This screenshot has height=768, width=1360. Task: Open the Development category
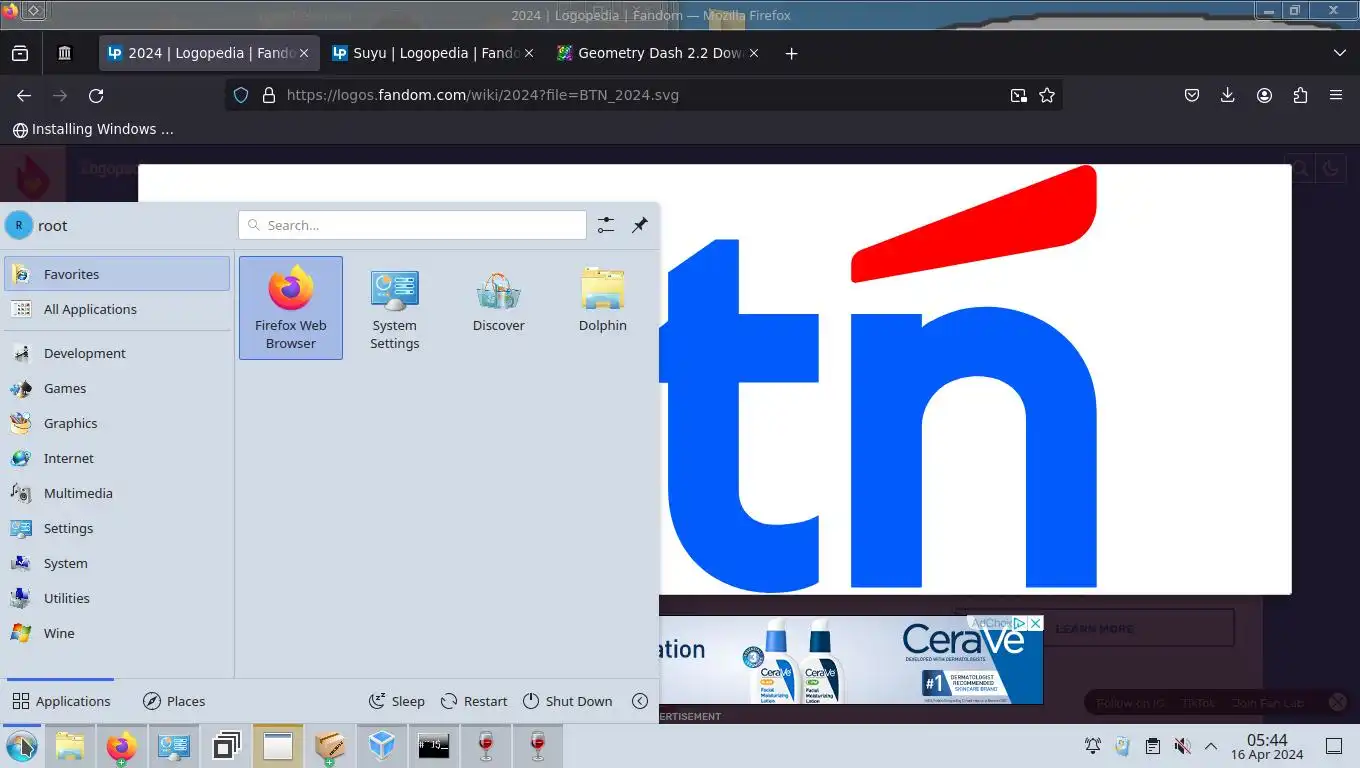(x=117, y=353)
